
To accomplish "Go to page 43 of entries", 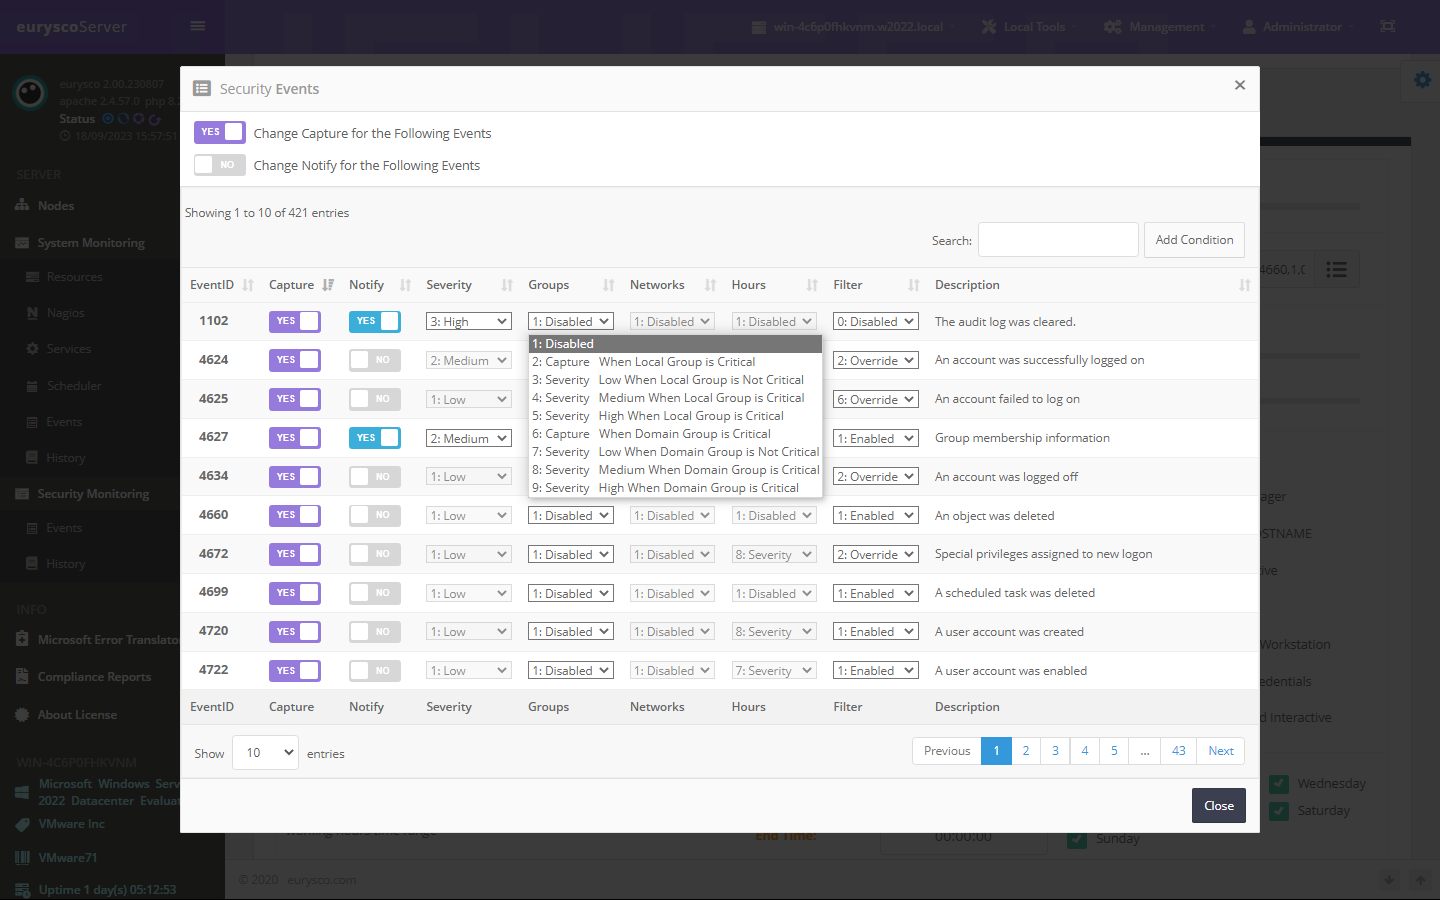I will (1179, 751).
